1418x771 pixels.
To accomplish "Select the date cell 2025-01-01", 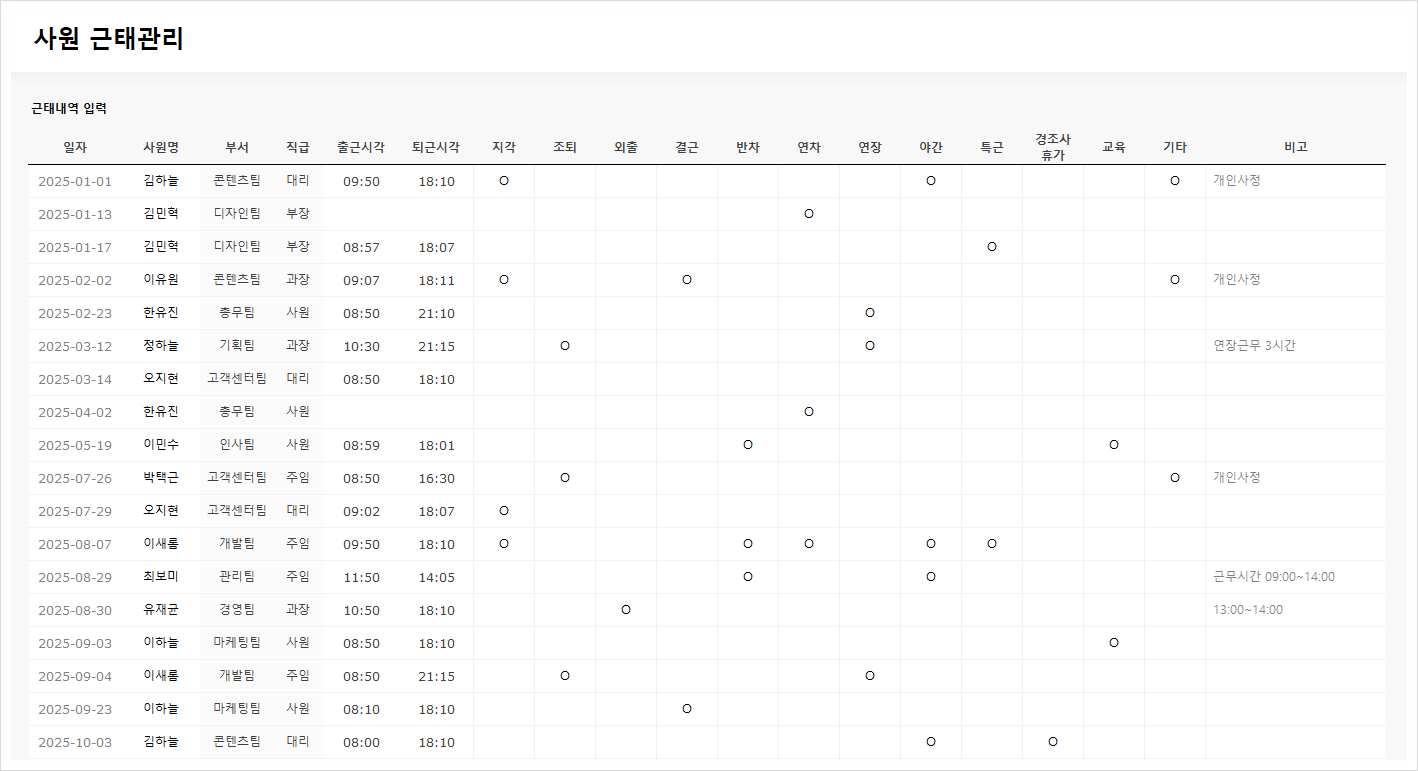I will pyautogui.click(x=75, y=181).
